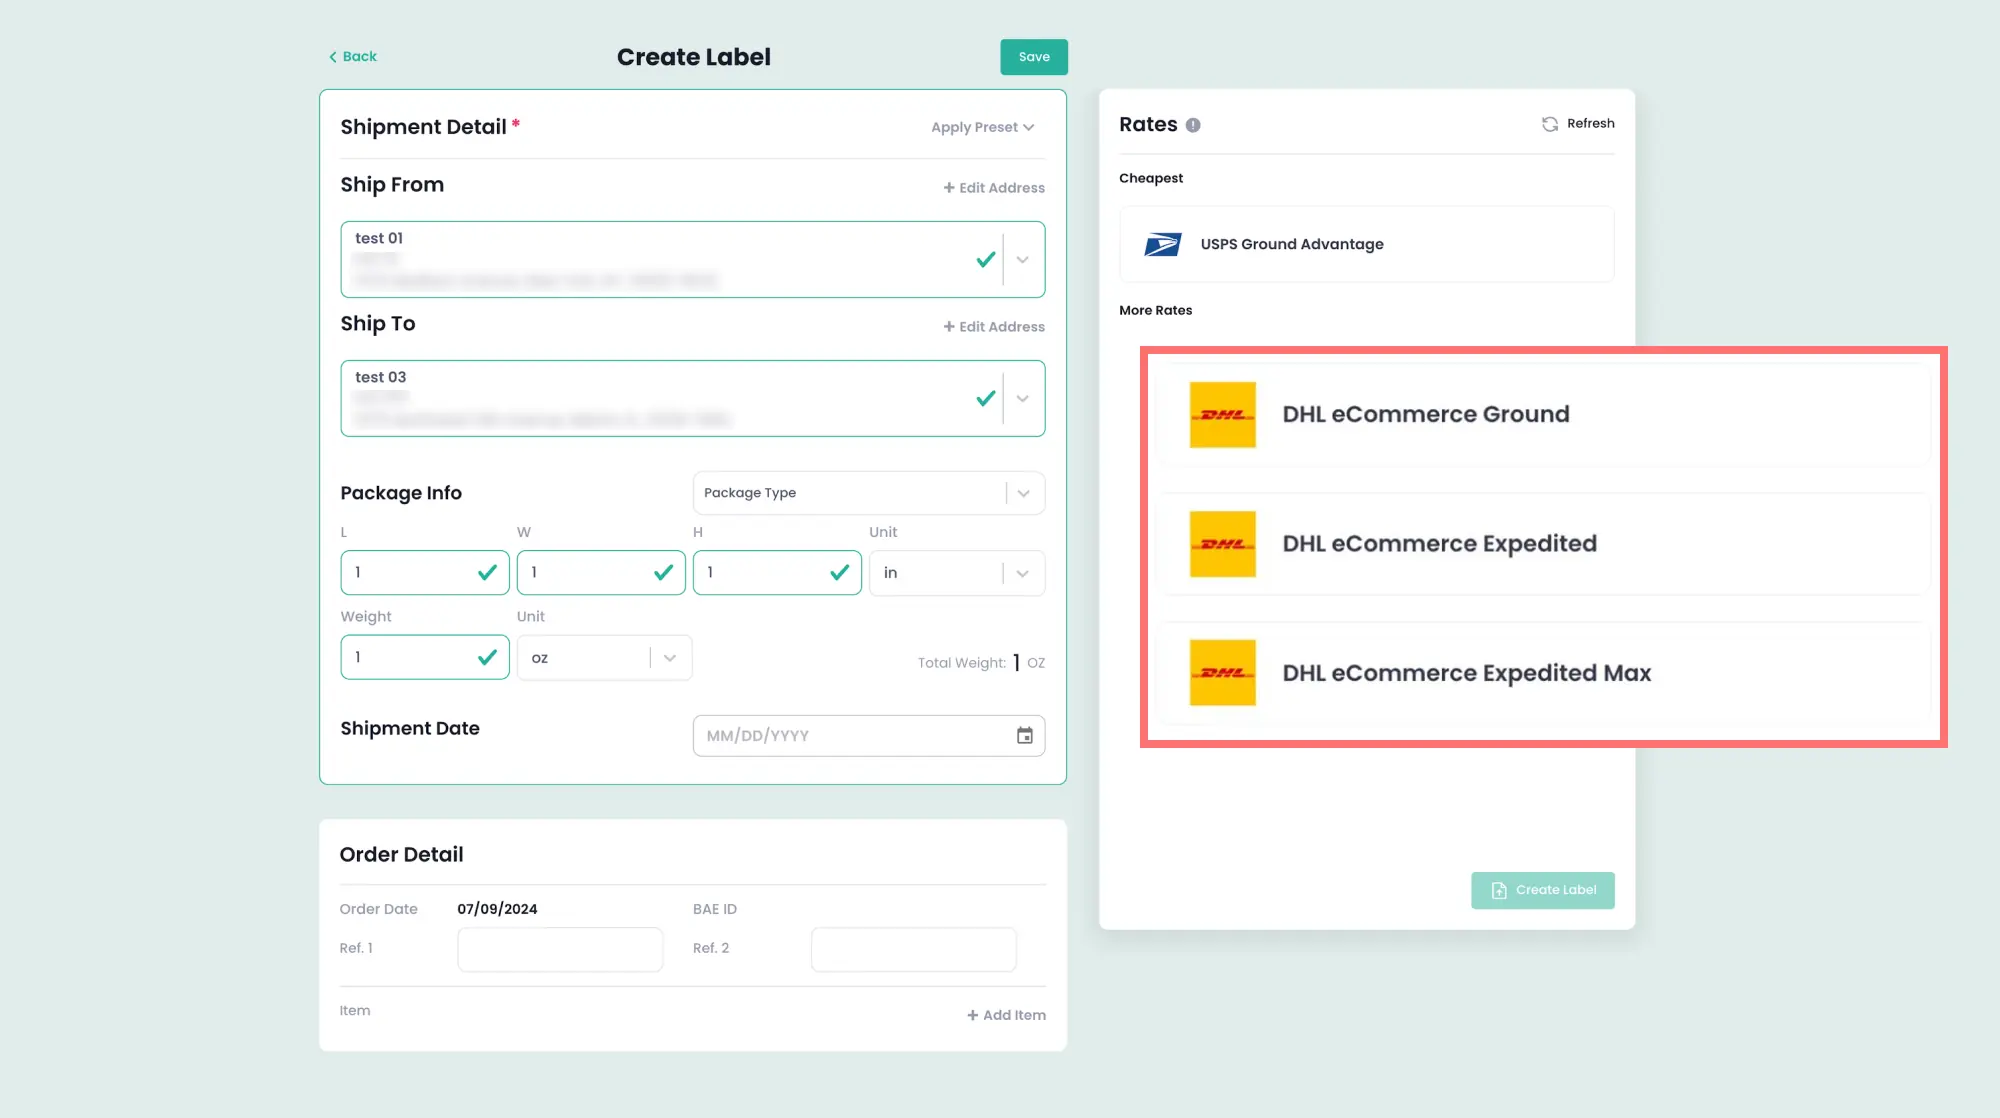Click Edit Address for Ship From
The height and width of the screenshot is (1118, 2000).
pos(994,188)
